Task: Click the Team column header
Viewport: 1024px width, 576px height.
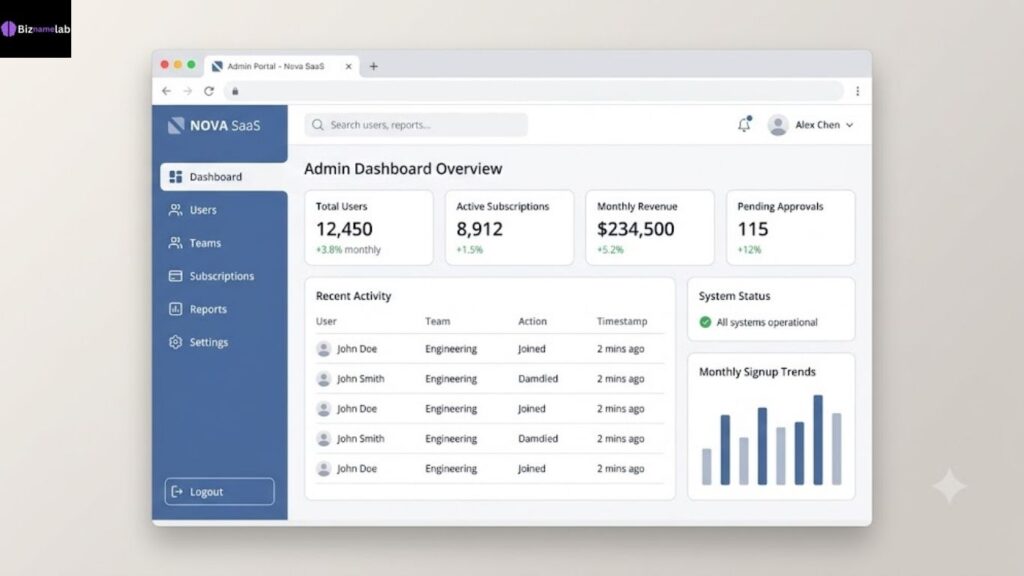Action: point(438,321)
